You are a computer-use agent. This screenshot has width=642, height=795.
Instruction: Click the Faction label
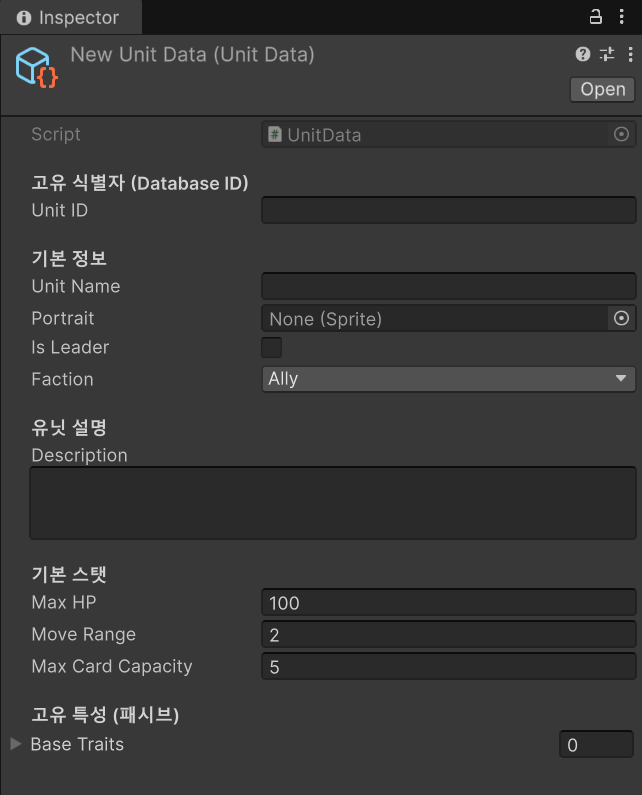[62, 379]
